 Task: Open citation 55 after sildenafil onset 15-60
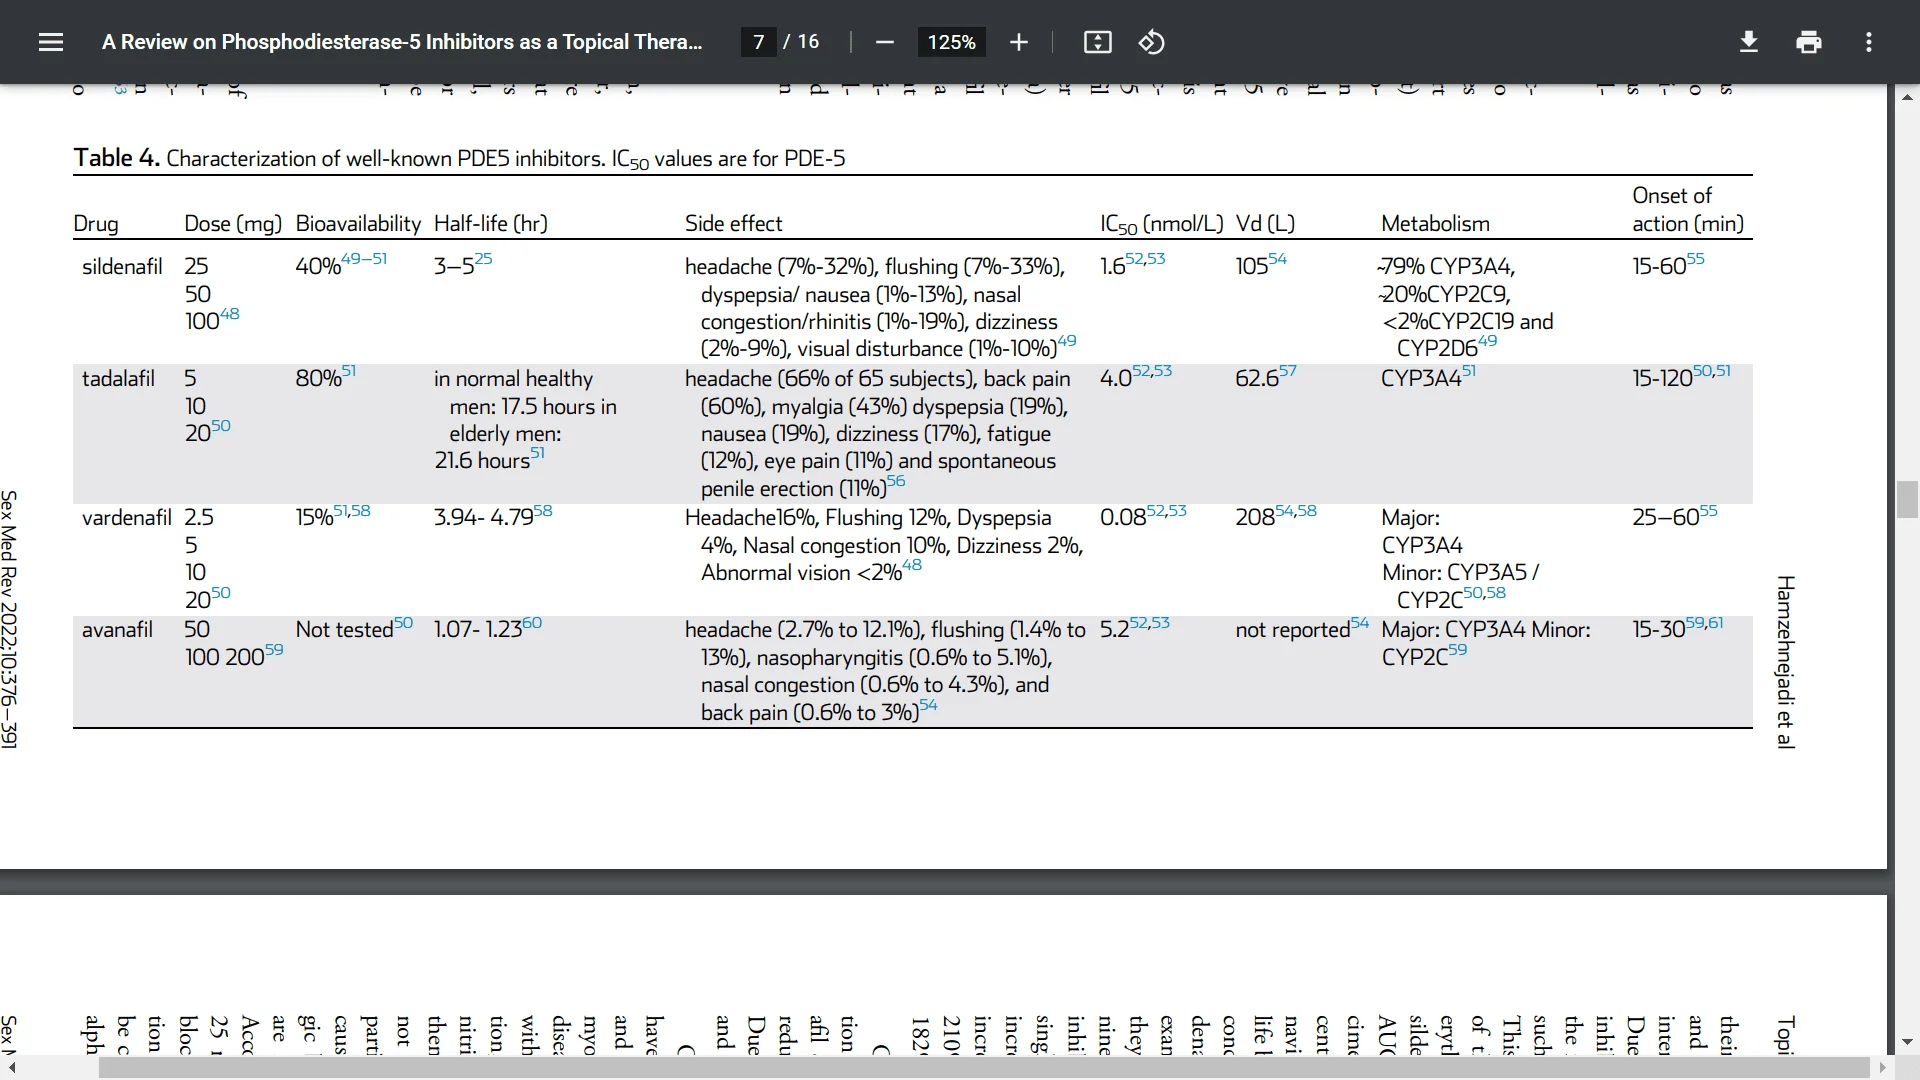click(x=1695, y=258)
